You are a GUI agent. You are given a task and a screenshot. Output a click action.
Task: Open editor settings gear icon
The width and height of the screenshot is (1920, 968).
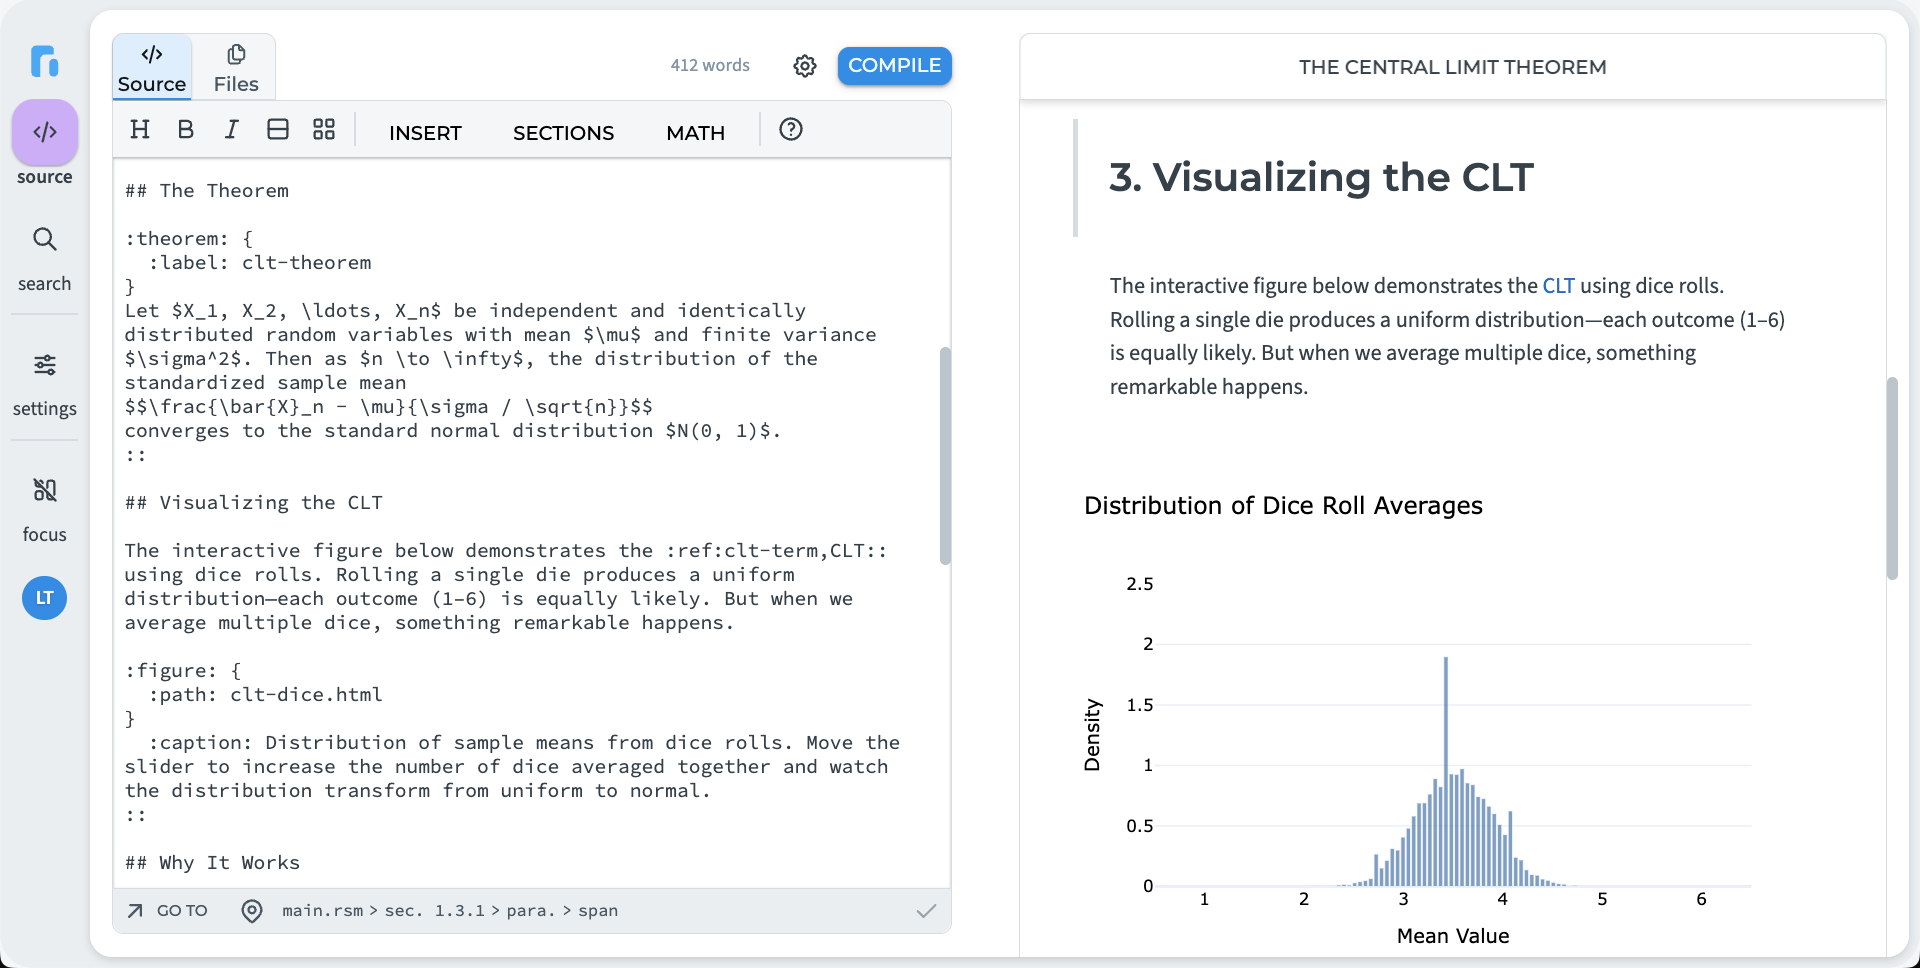(x=805, y=66)
